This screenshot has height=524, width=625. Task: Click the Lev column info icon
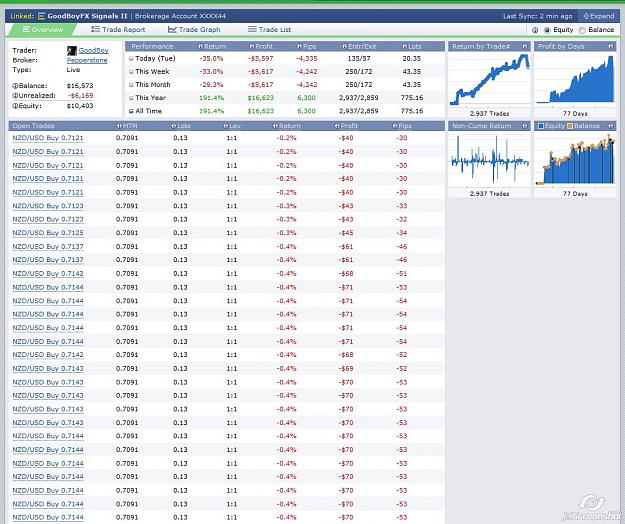(x=226, y=126)
